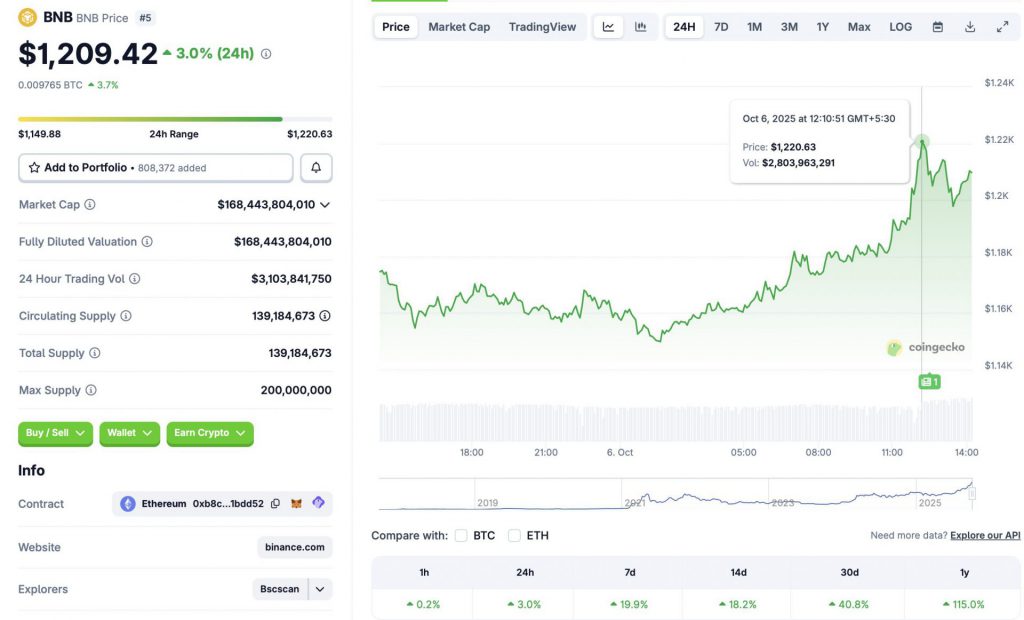
Task: Open the calendar date range picker
Action: click(938, 27)
